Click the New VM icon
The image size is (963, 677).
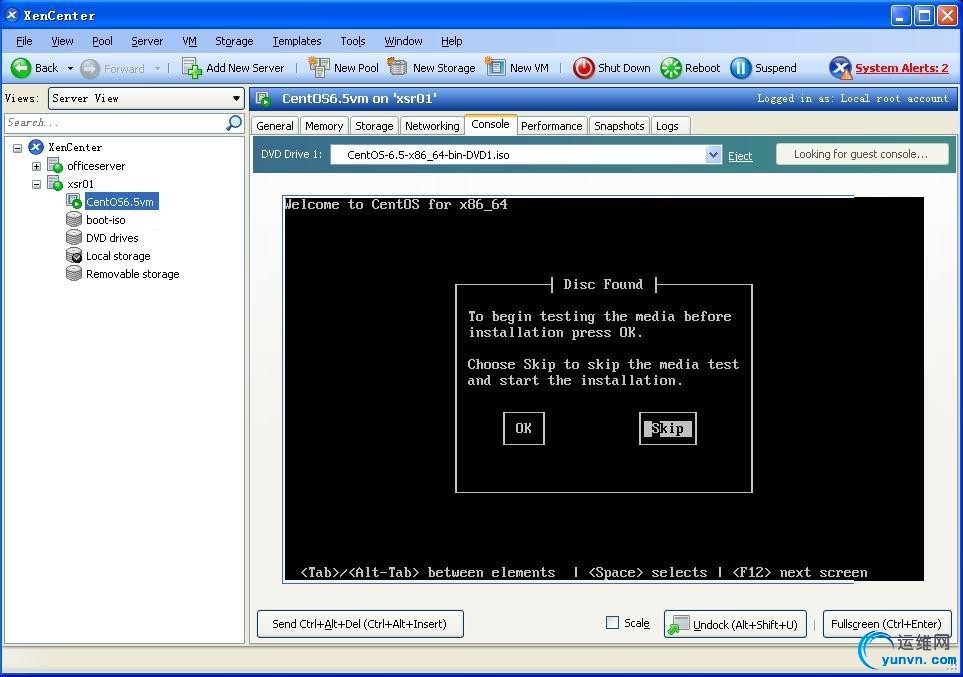[x=495, y=66]
